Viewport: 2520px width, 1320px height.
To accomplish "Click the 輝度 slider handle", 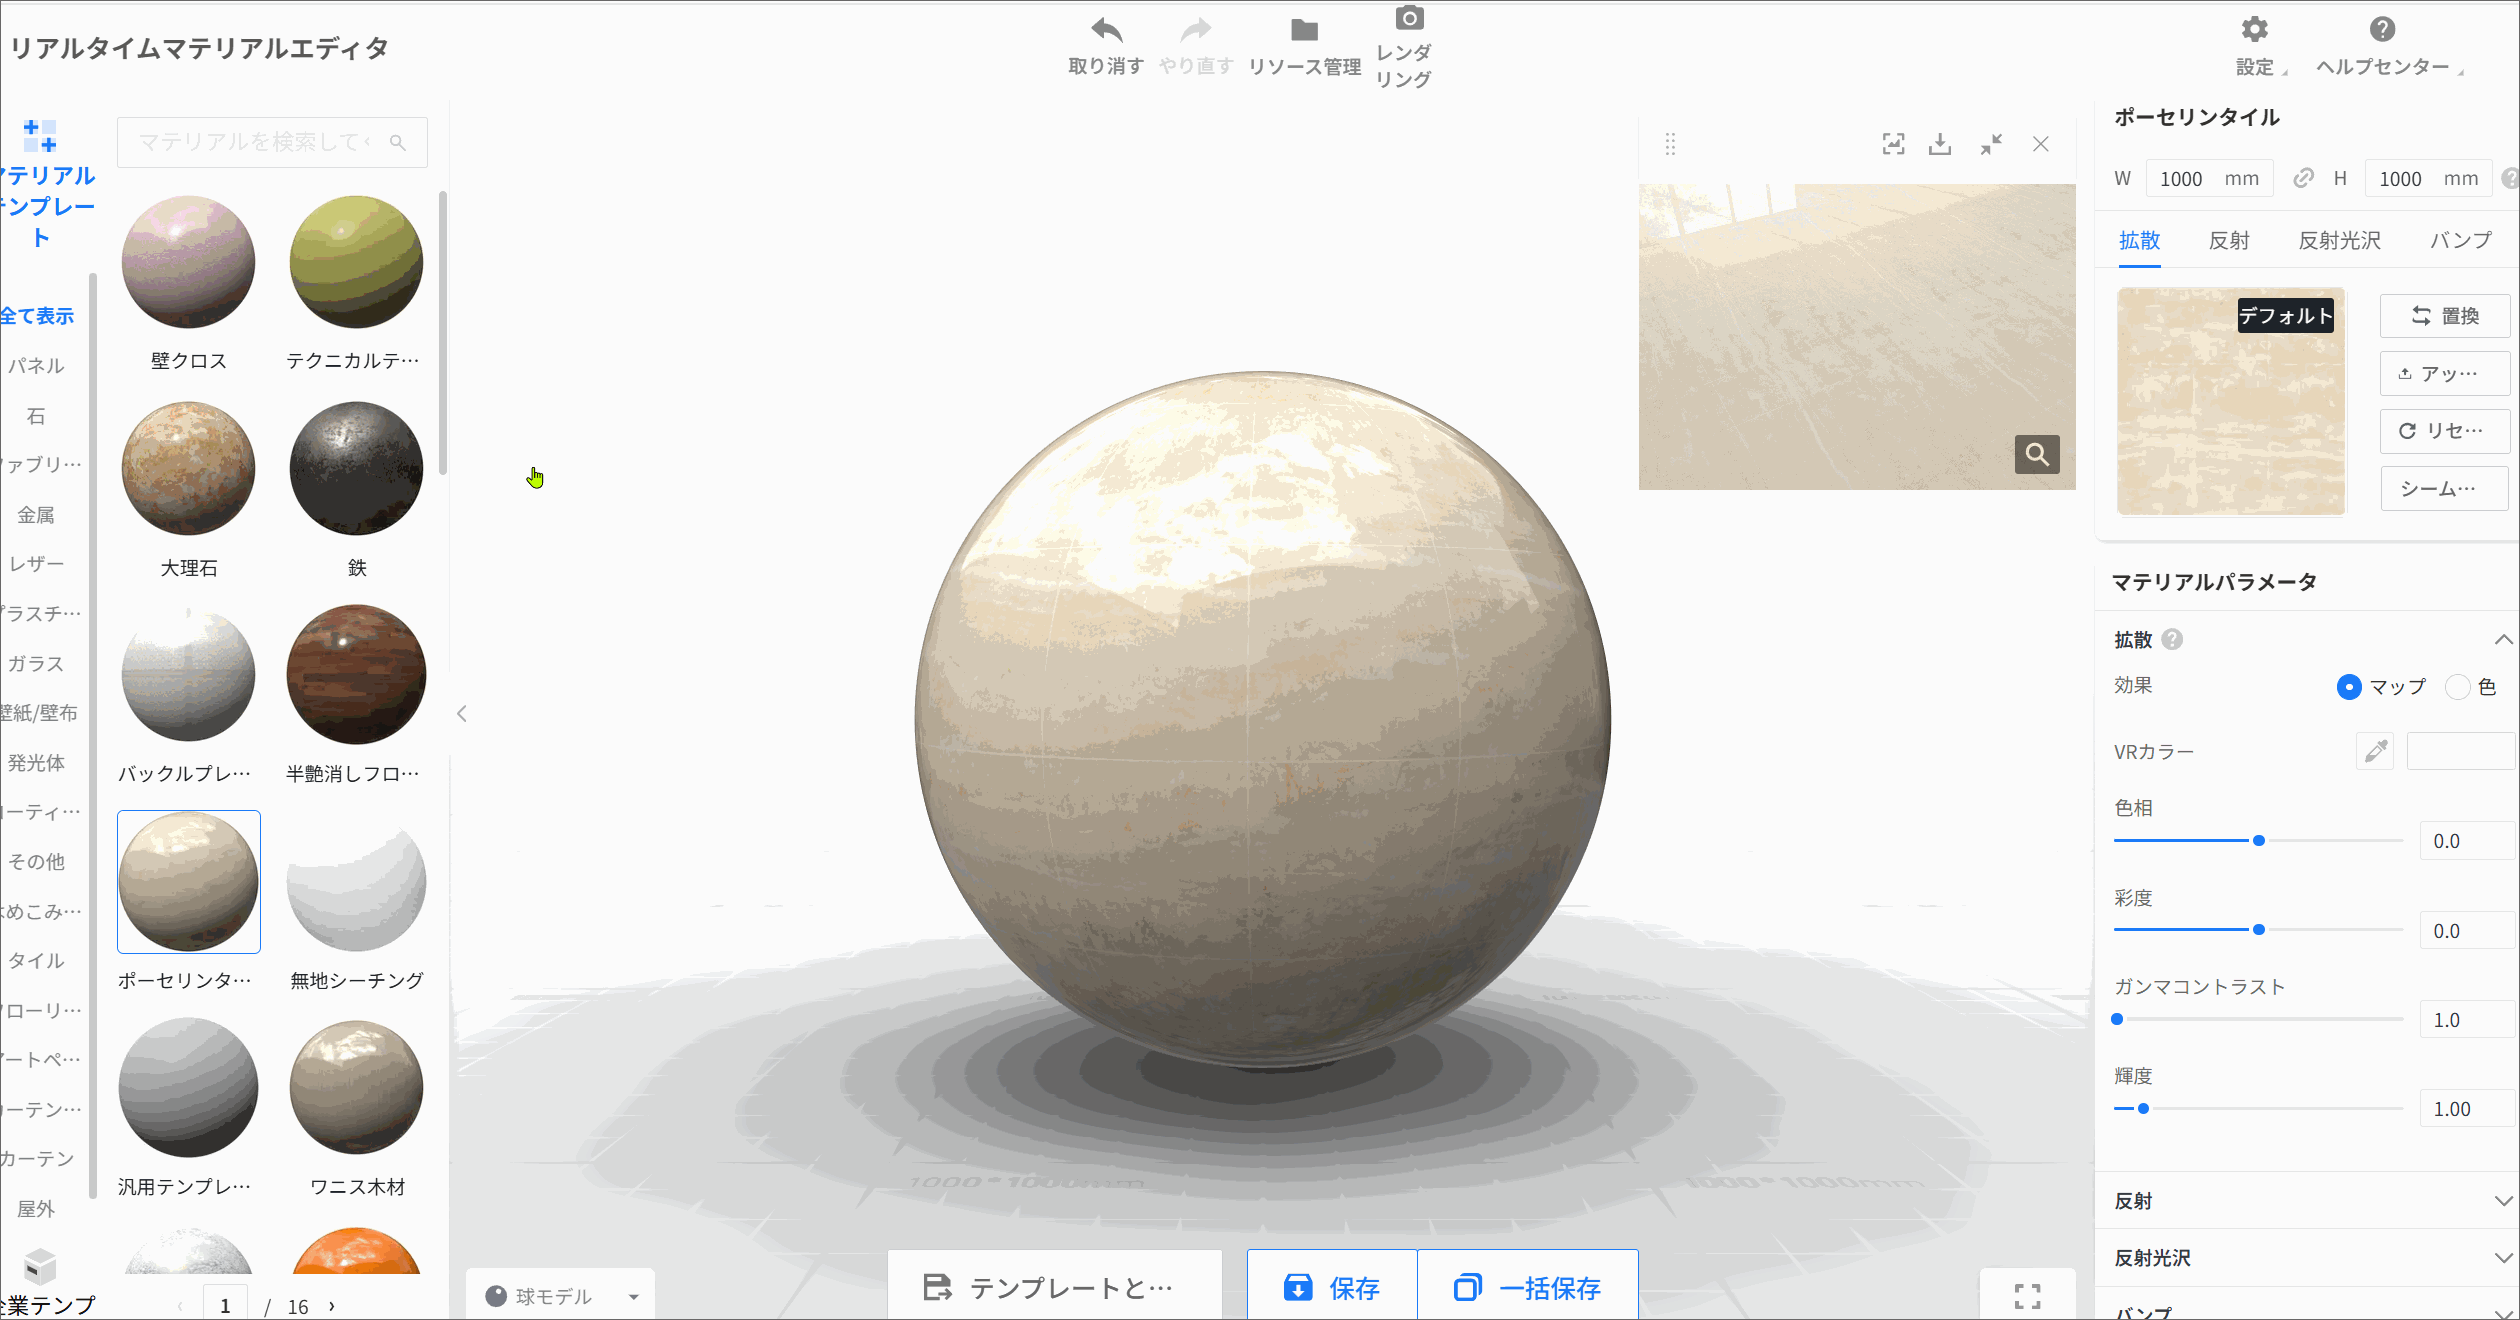I will coord(2143,1109).
